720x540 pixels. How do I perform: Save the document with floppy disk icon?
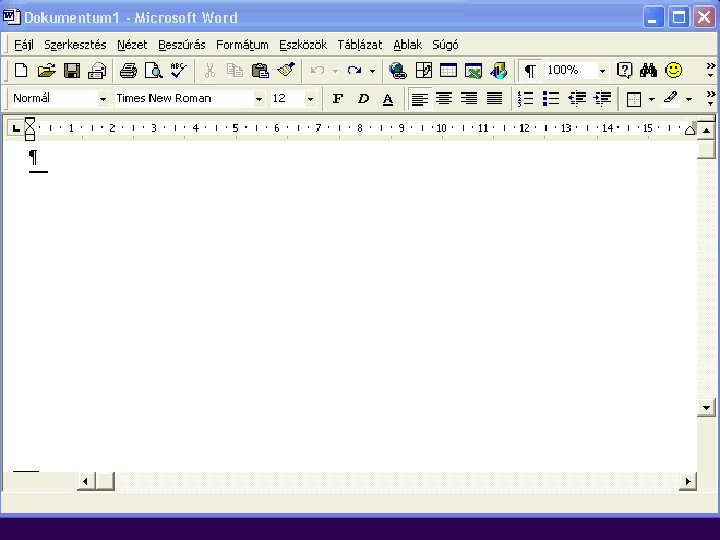click(72, 71)
